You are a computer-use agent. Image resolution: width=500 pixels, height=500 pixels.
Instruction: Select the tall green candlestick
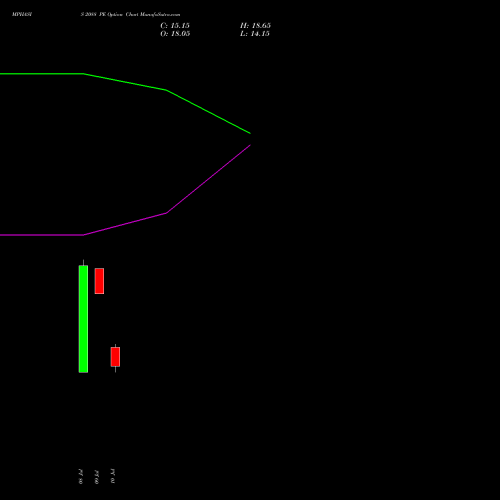pos(83,319)
